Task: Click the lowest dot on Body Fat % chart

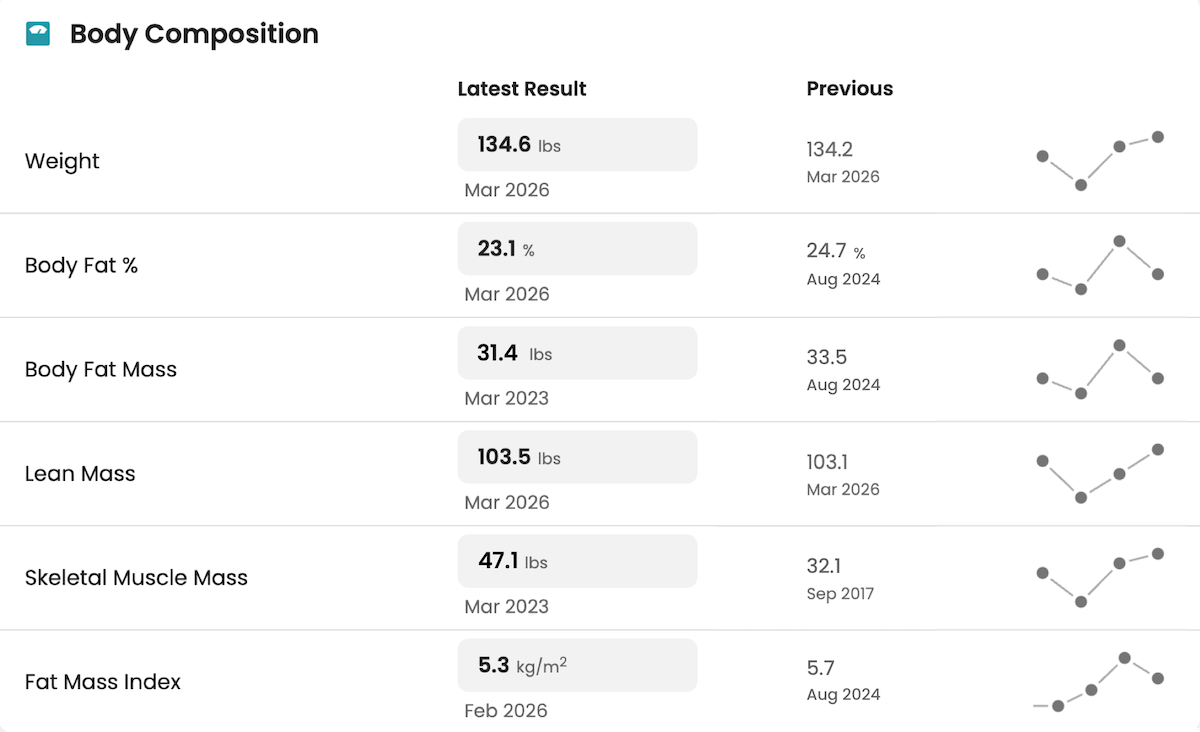Action: click(1080, 289)
